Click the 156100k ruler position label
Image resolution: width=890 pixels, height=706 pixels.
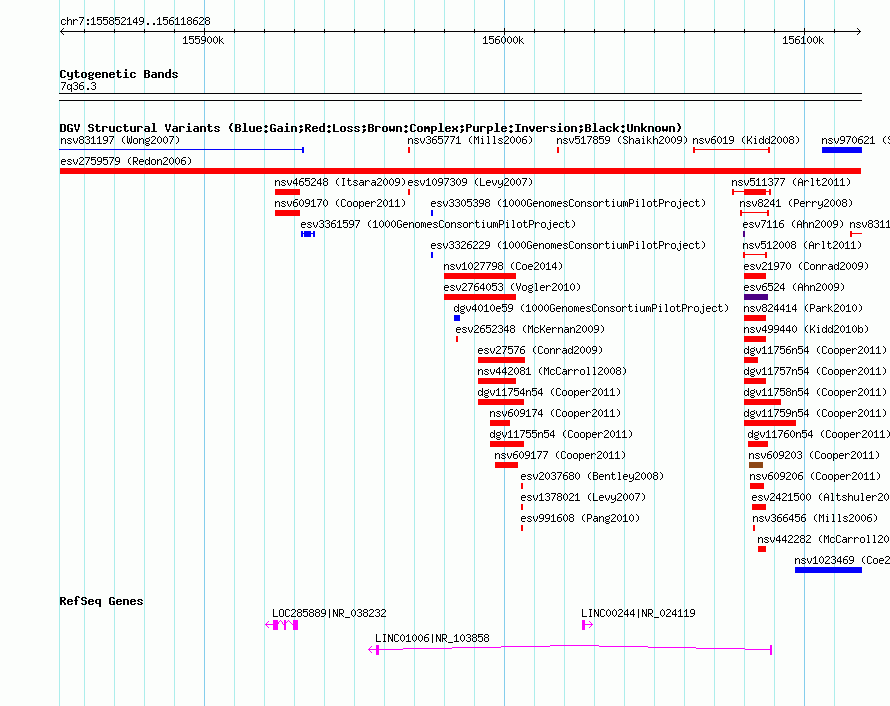pos(803,40)
